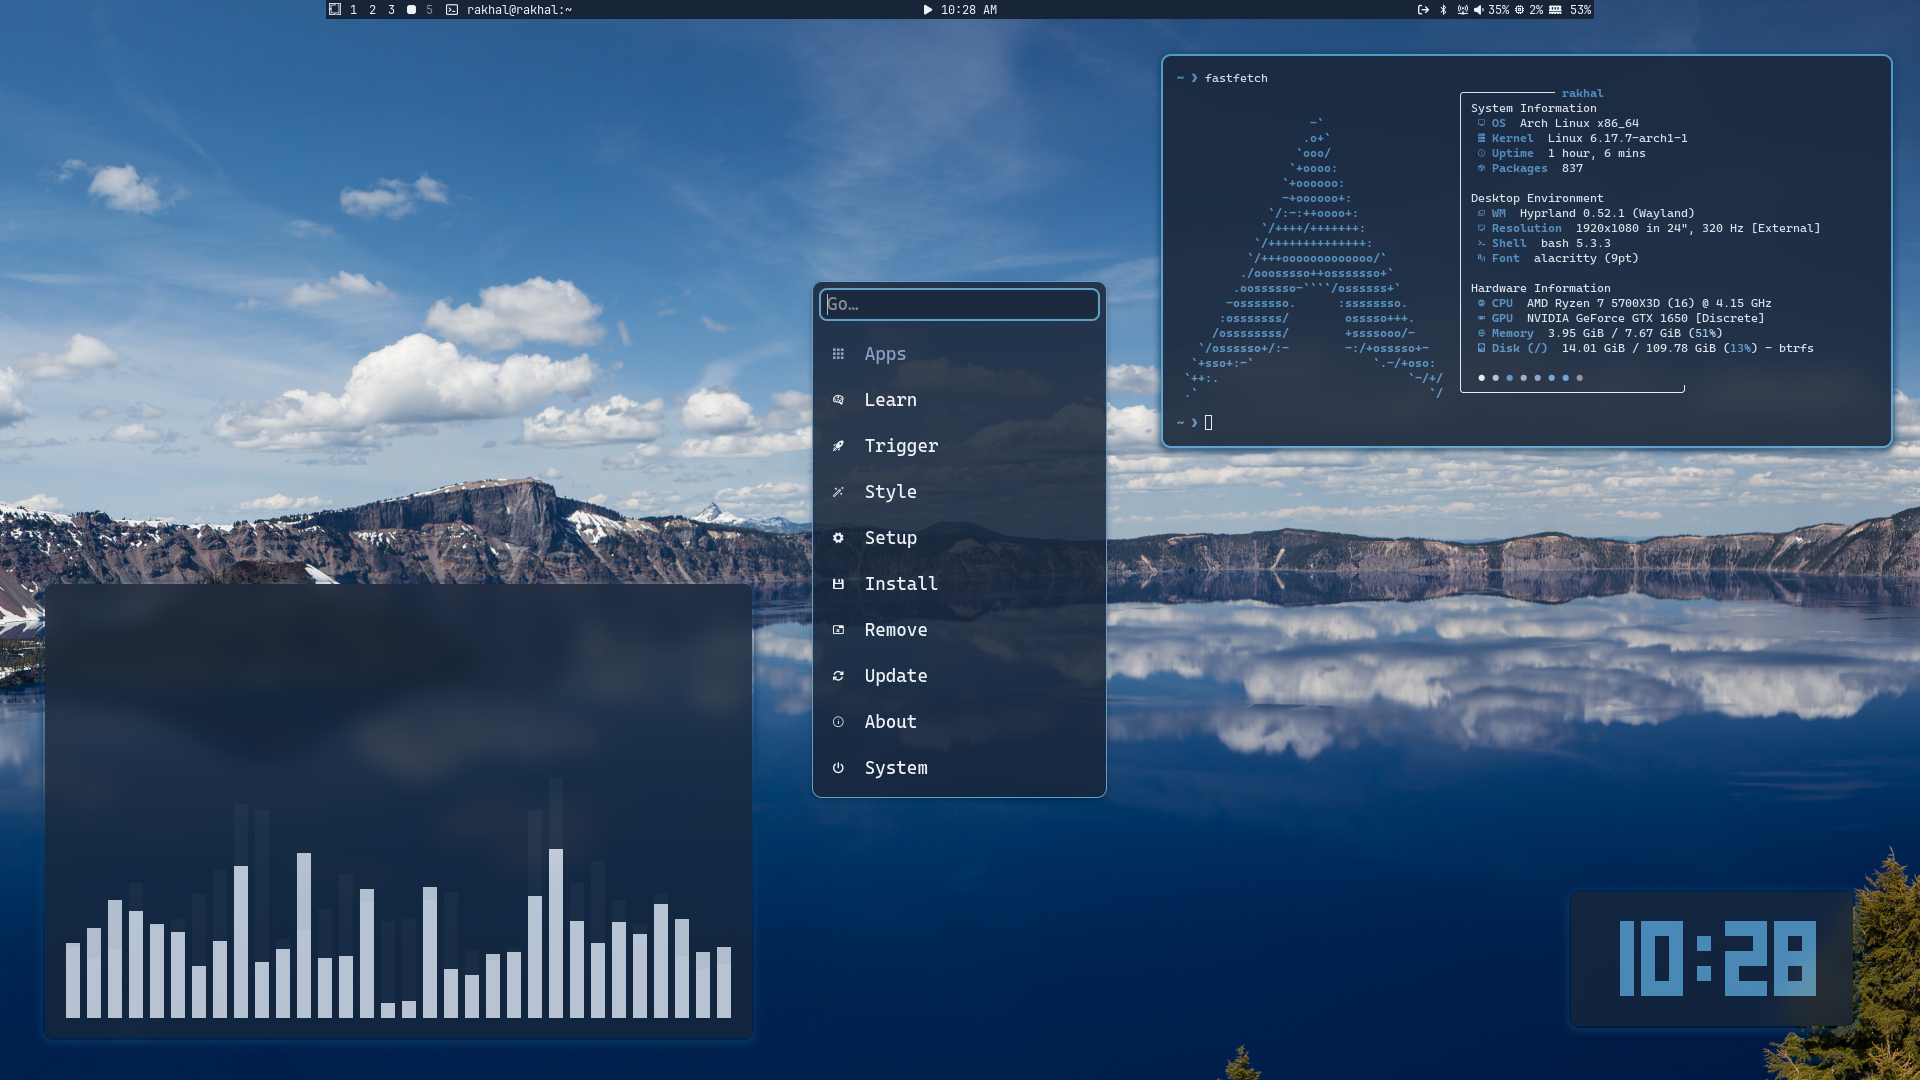Click the bar play icon beside clock
This screenshot has width=1920, height=1080.
pos(927,10)
